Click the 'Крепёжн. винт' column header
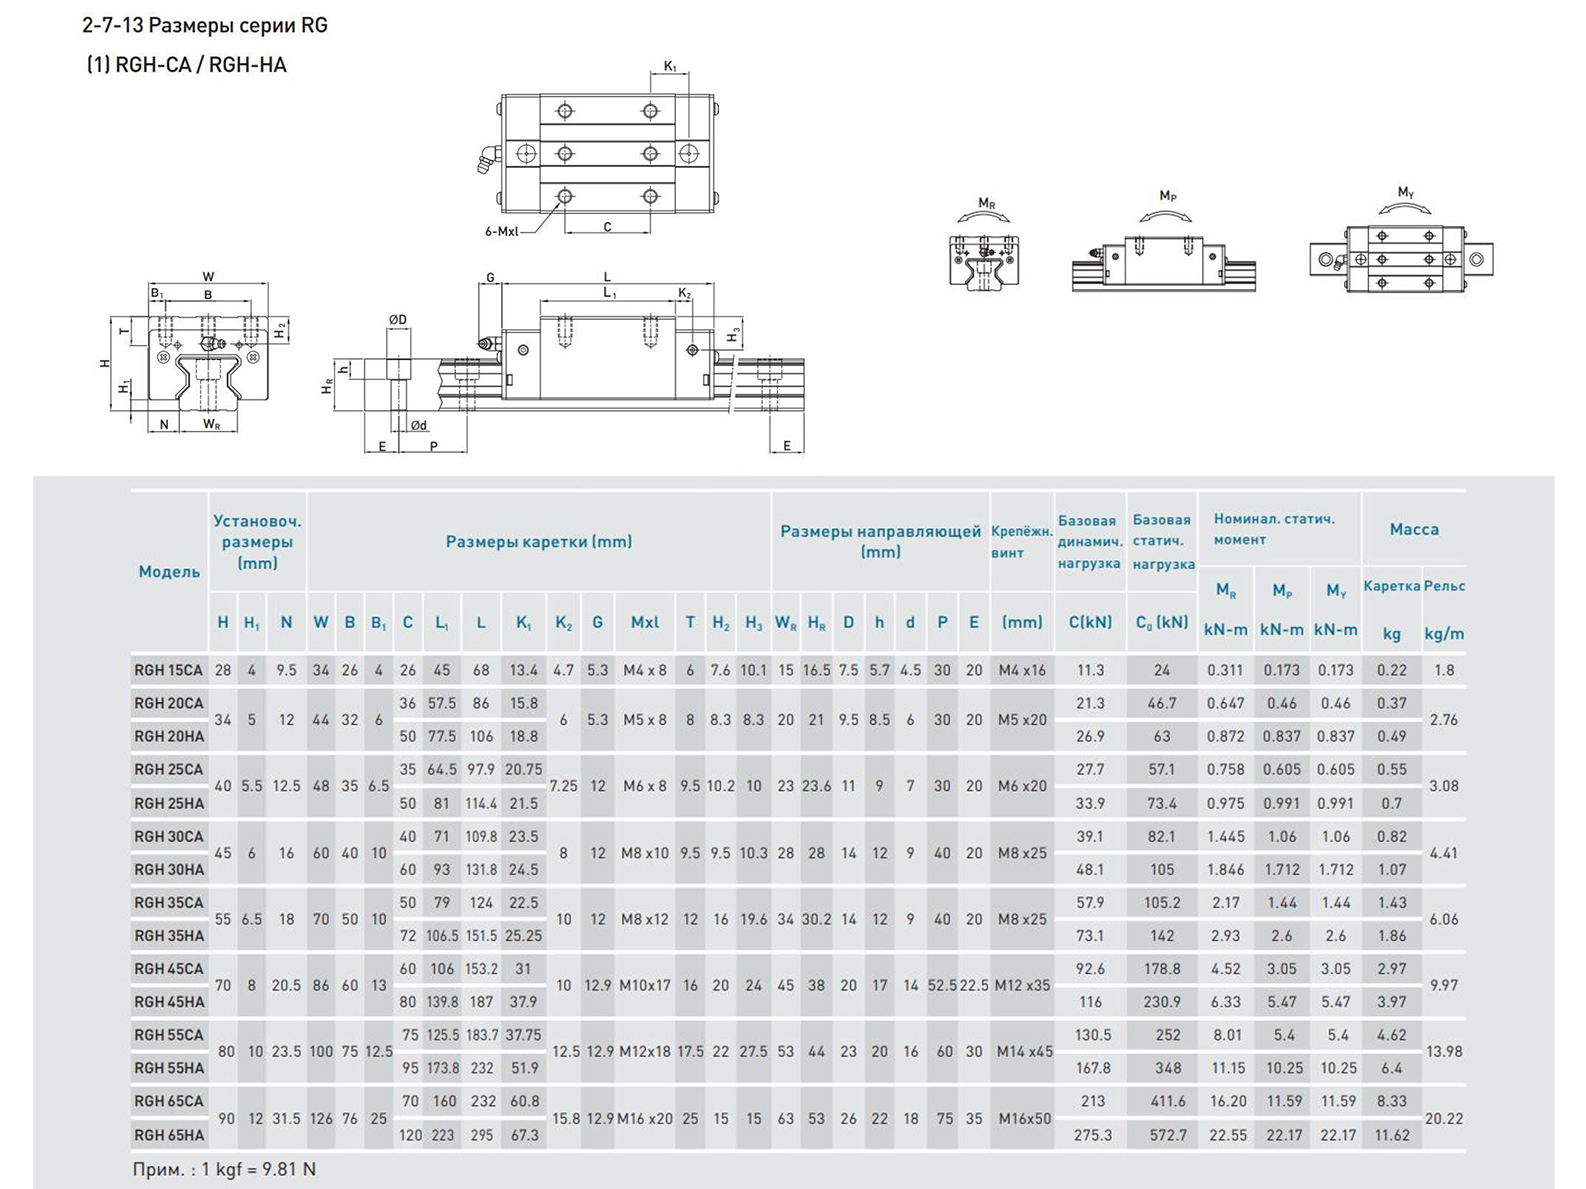The width and height of the screenshot is (1586, 1189). [1021, 541]
